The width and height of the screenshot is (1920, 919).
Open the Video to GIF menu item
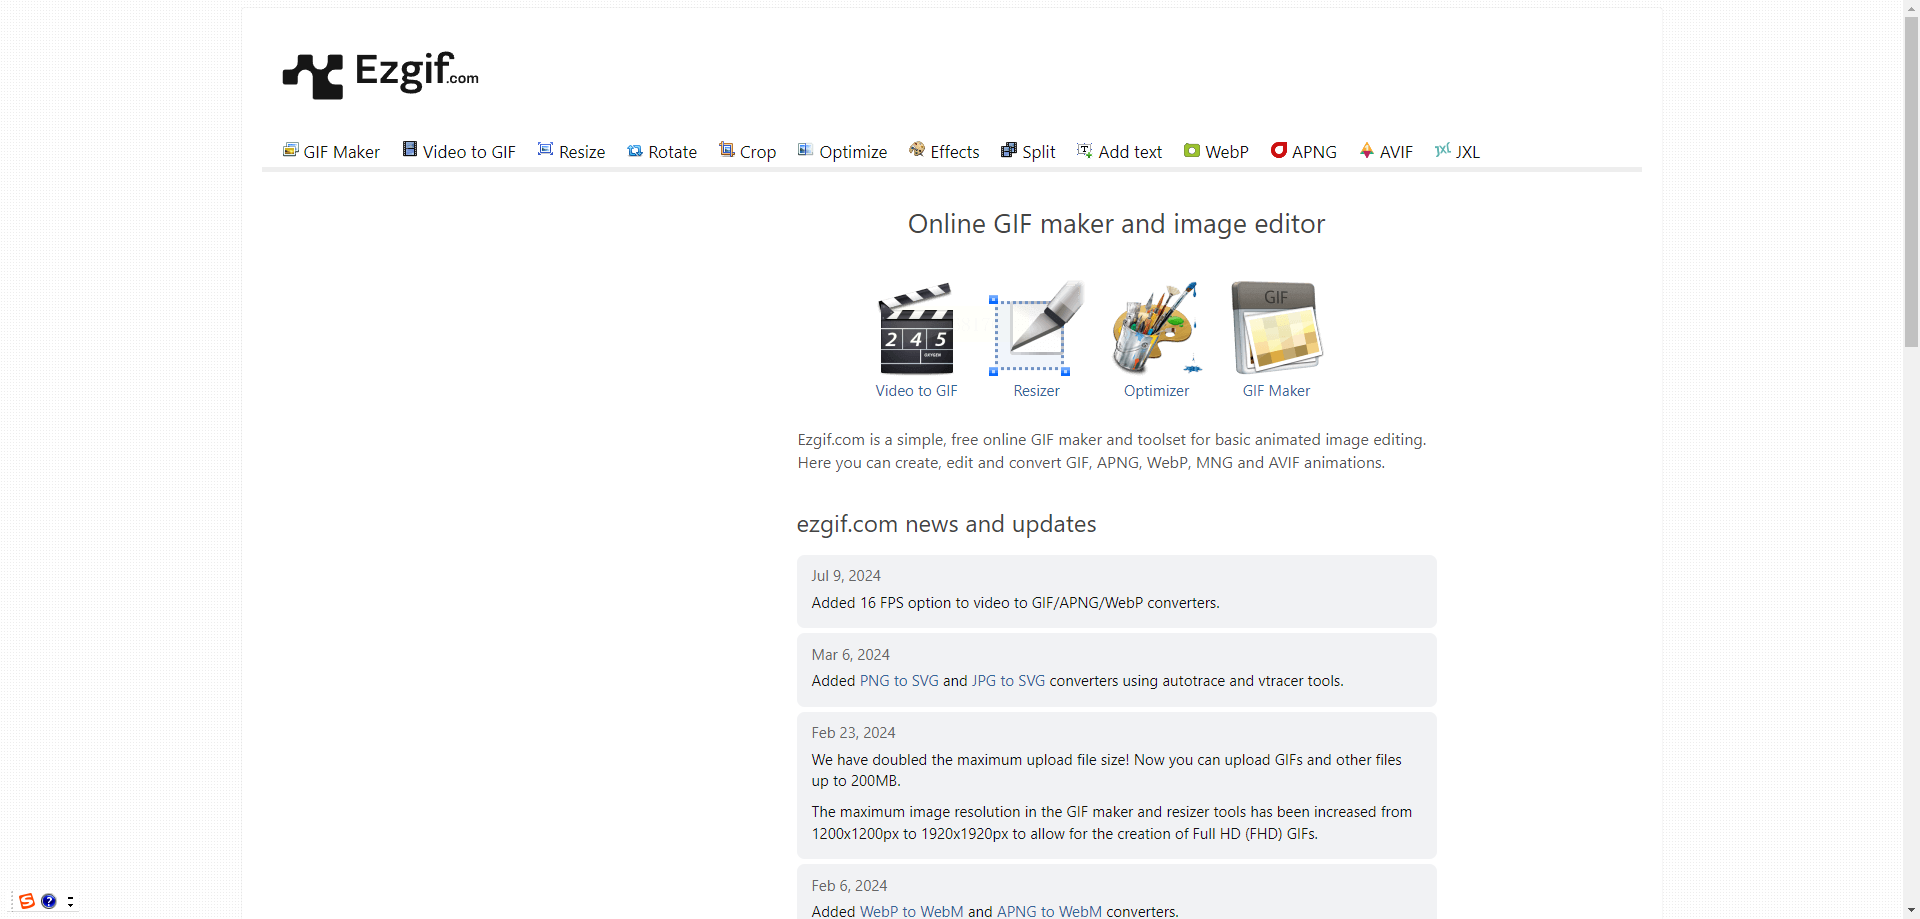459,151
